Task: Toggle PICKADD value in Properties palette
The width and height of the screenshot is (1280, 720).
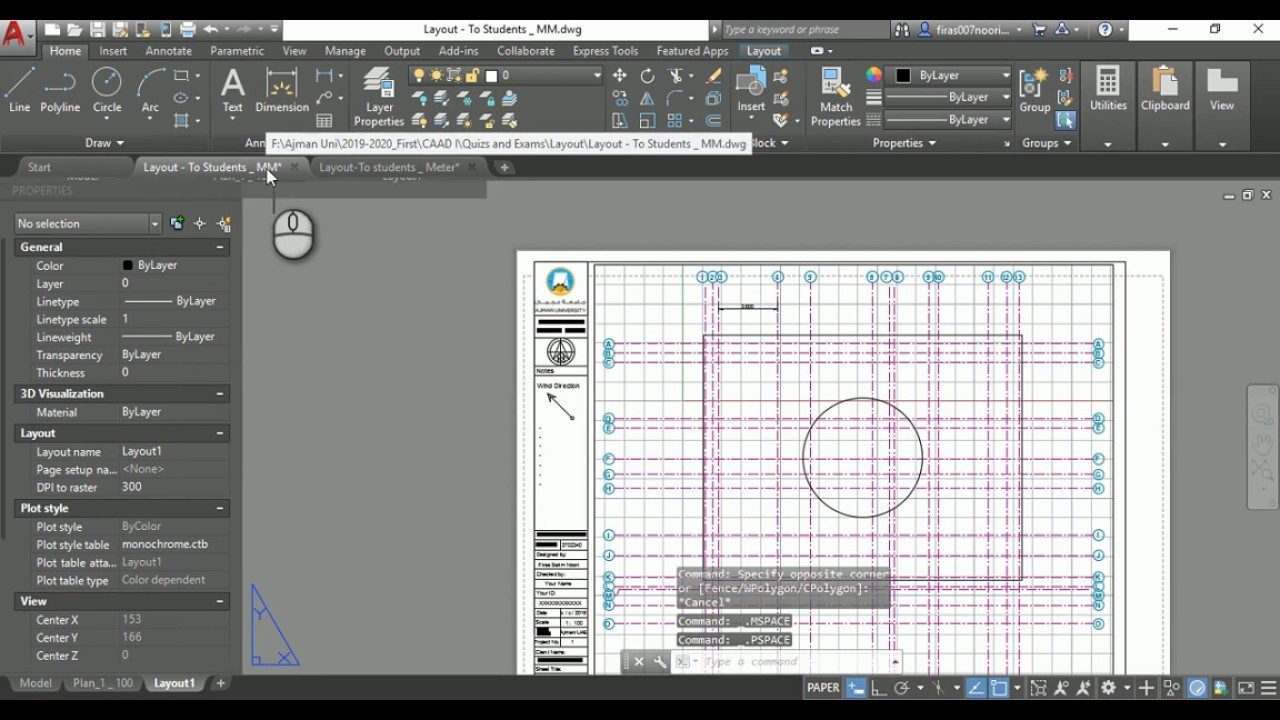Action: click(x=177, y=224)
